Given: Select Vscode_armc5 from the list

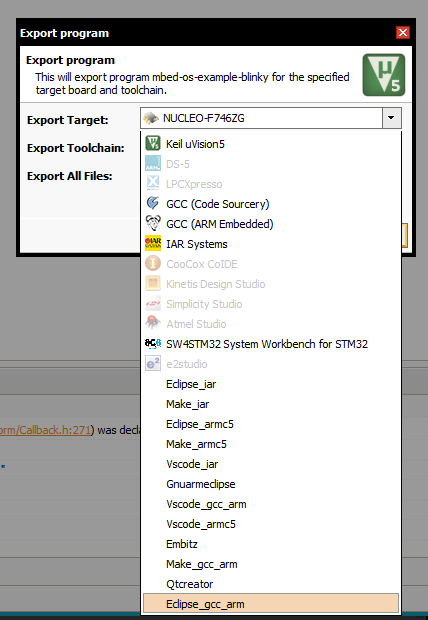Looking at the screenshot, I should (x=271, y=524).
